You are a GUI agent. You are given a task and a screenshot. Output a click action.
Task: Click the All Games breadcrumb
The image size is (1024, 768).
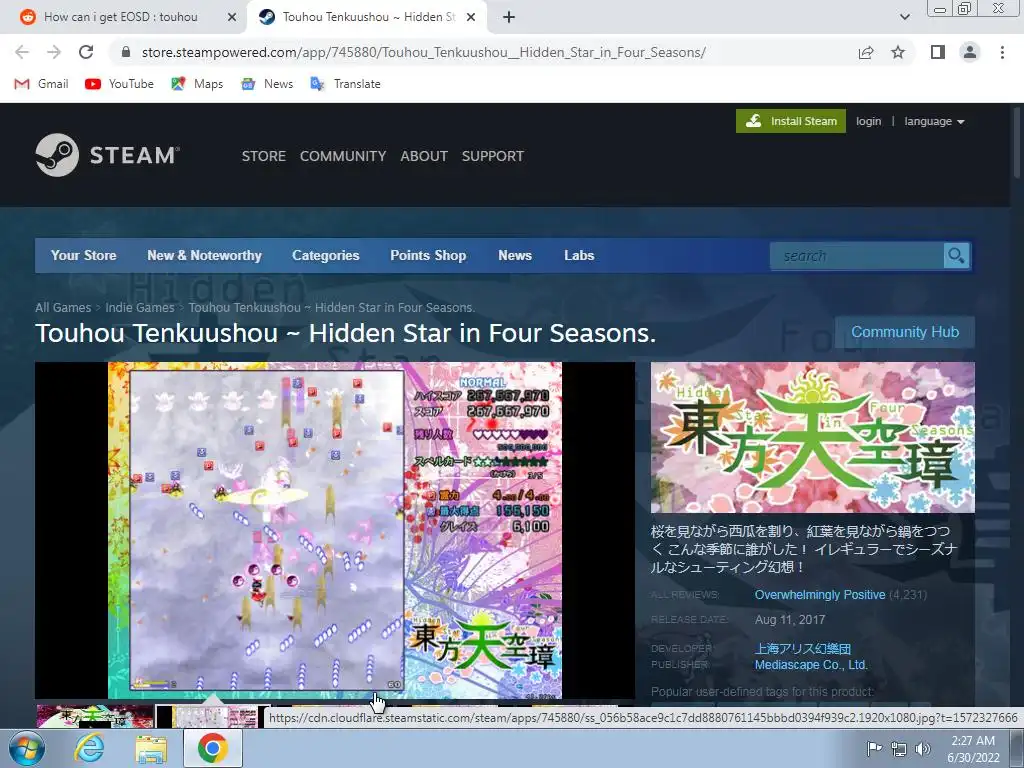point(63,308)
